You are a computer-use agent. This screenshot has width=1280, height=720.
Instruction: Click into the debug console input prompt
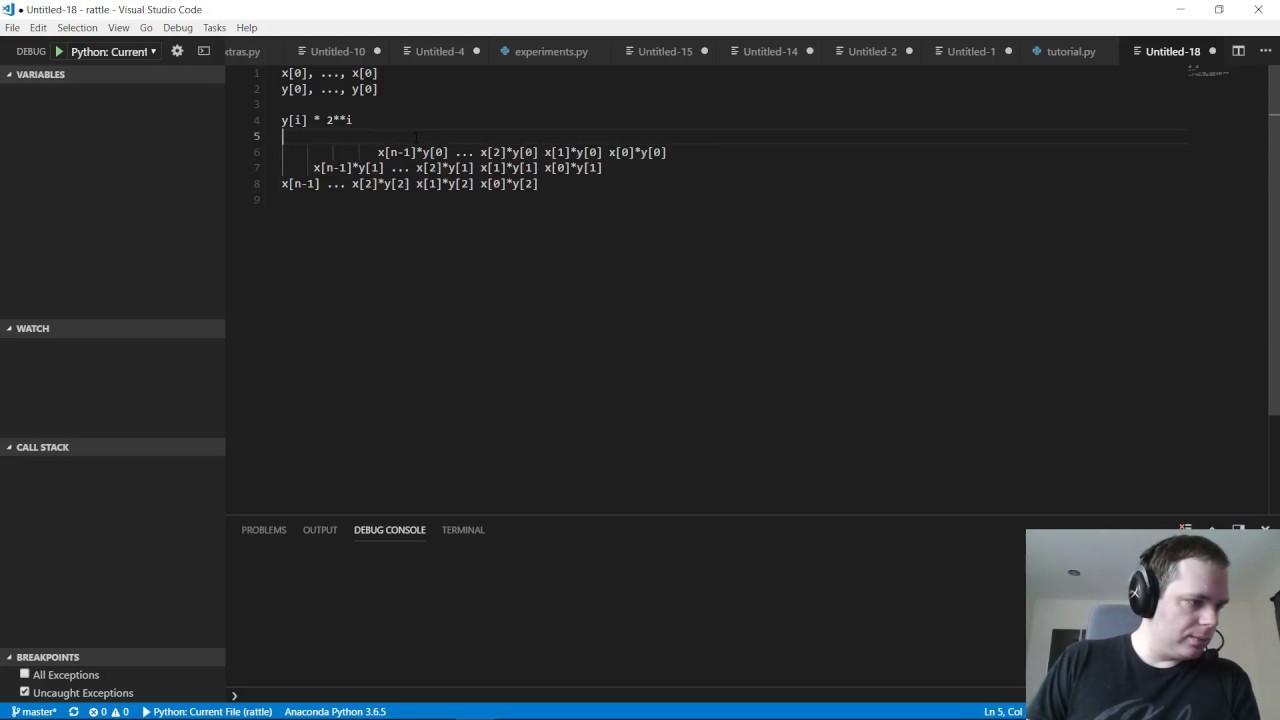coord(630,695)
